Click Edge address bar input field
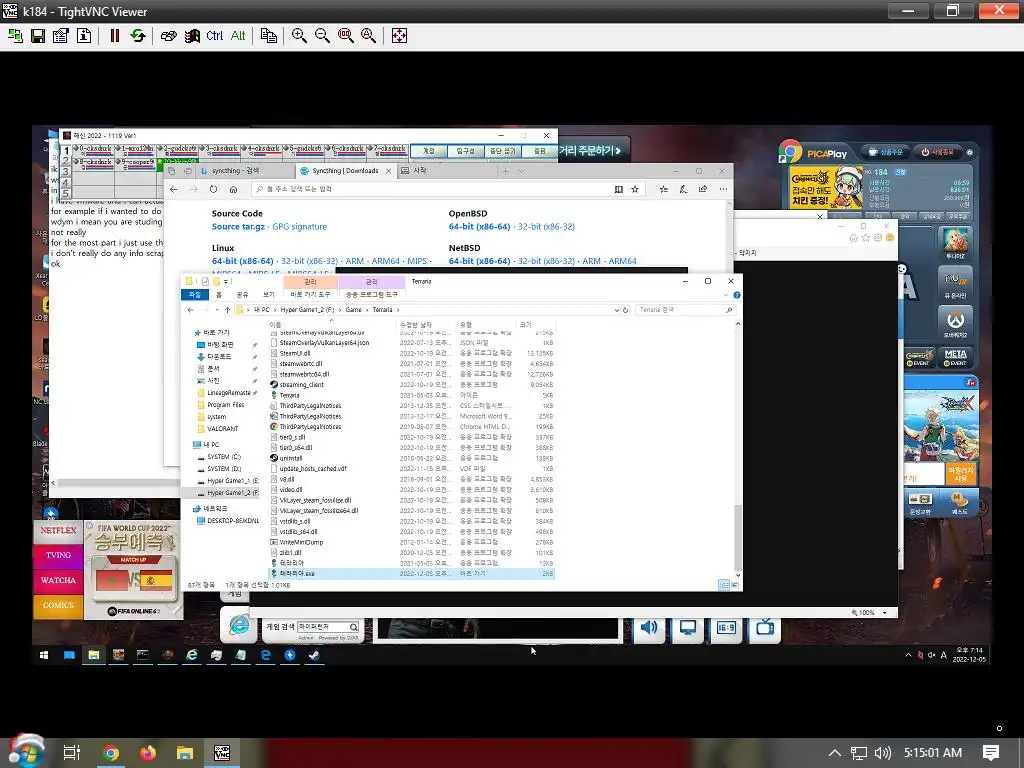Screen dimensions: 1024x768 [x=431, y=189]
